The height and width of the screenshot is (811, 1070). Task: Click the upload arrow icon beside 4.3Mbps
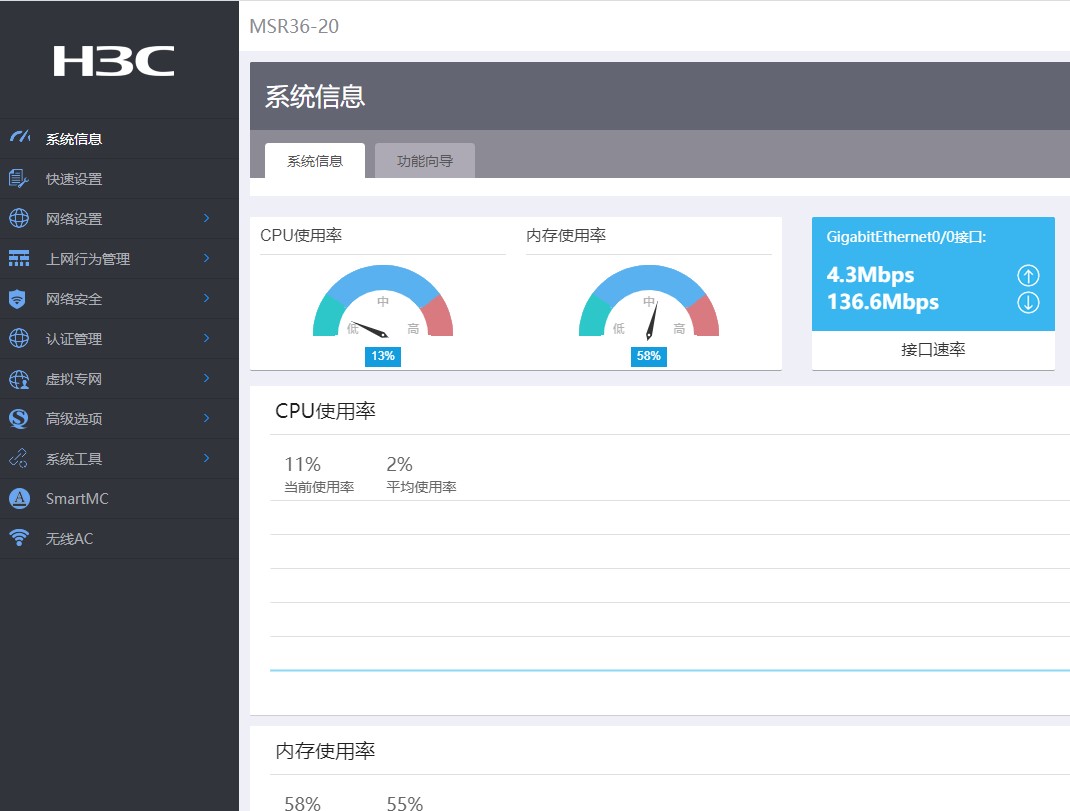click(x=1028, y=275)
